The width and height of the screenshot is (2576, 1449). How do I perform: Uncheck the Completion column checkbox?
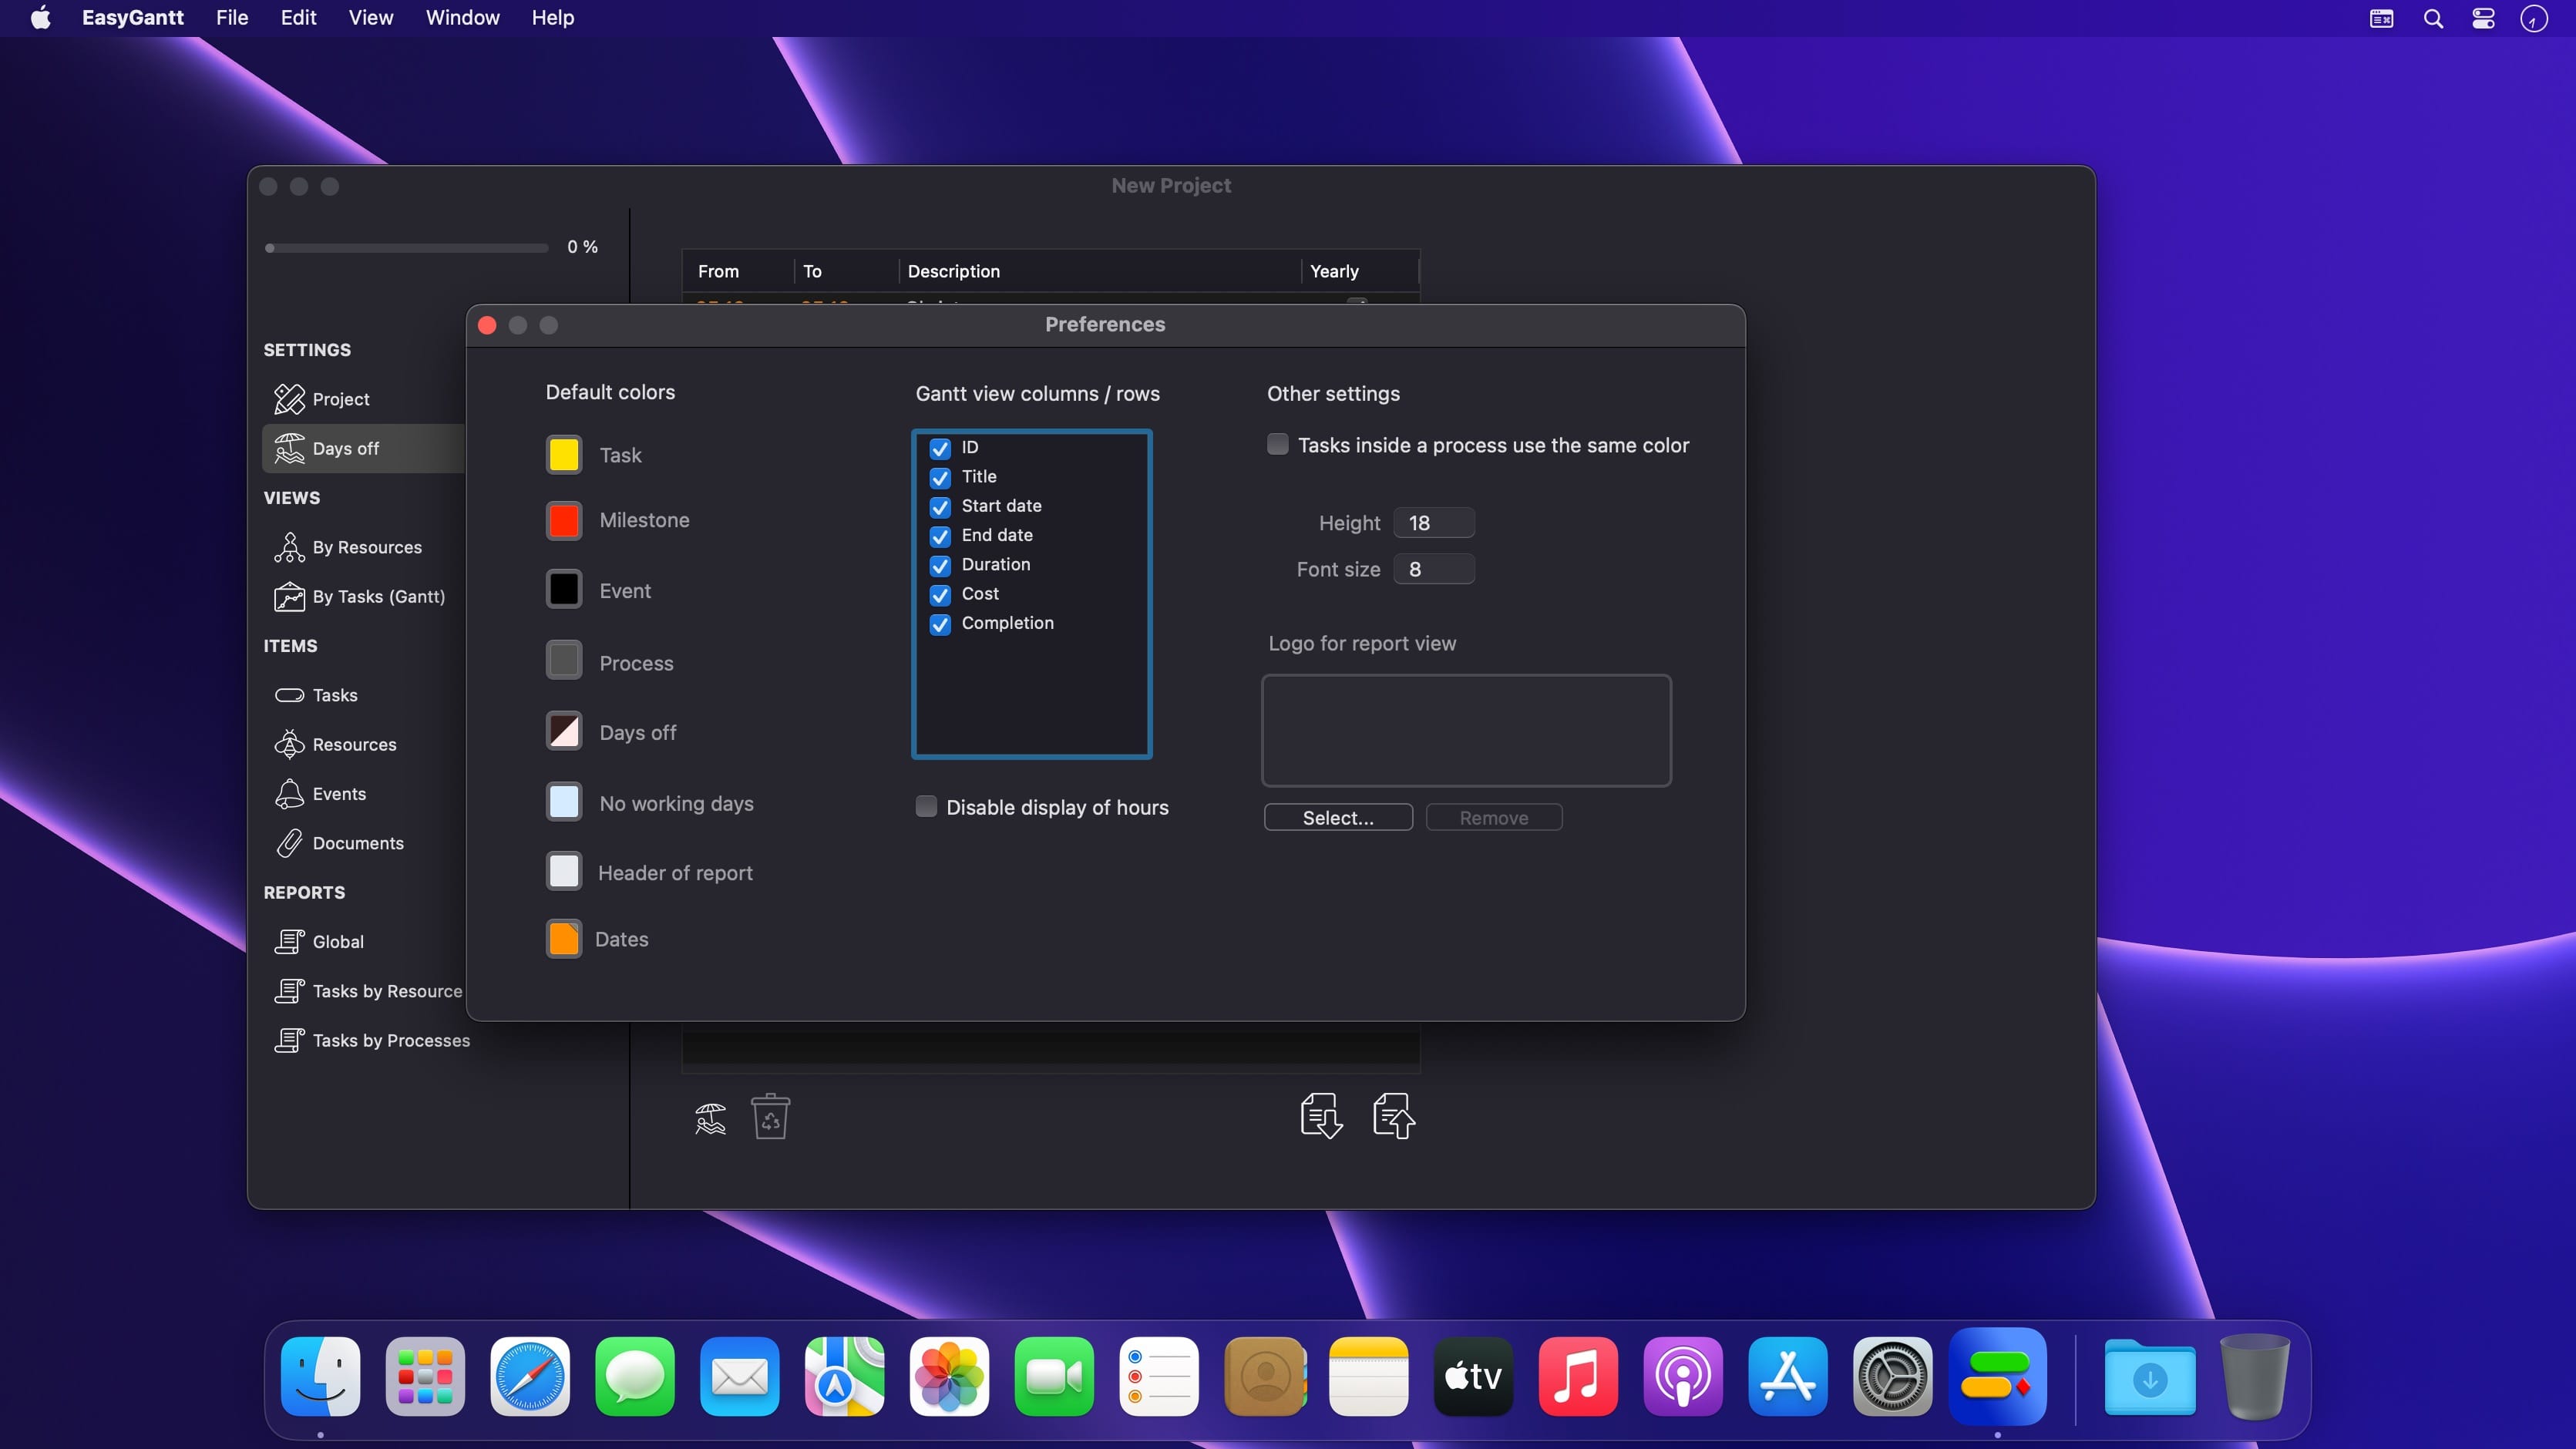(940, 624)
